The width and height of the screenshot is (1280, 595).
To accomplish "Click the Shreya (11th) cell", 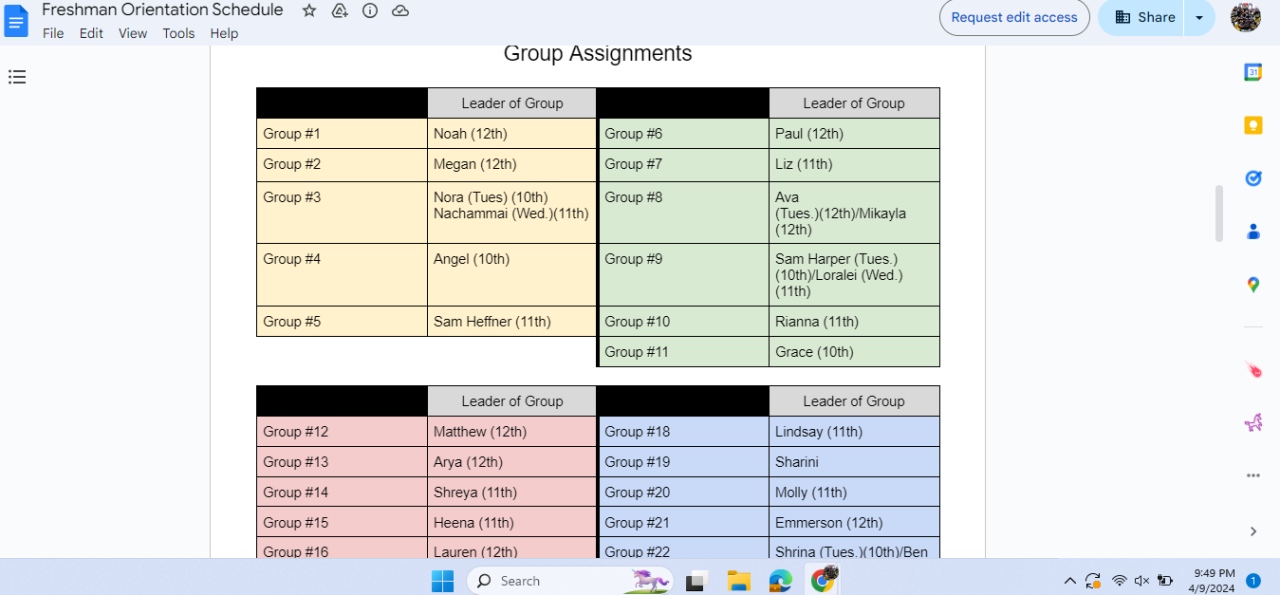I will pos(512,492).
